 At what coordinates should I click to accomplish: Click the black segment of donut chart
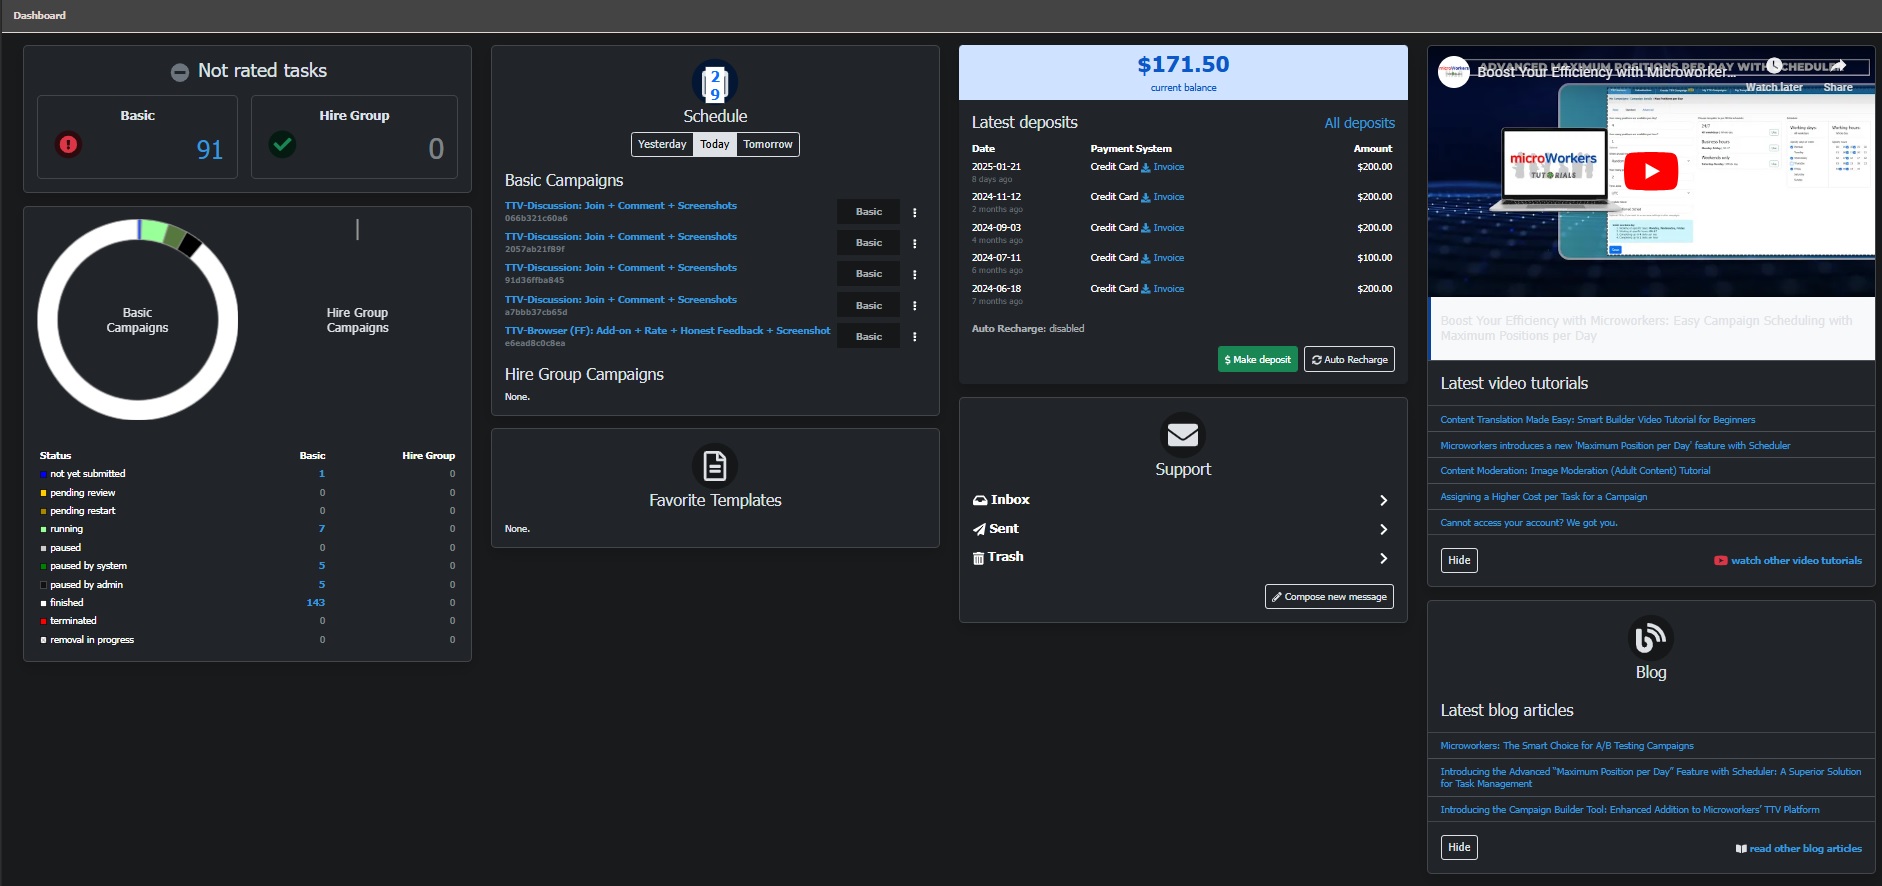190,244
